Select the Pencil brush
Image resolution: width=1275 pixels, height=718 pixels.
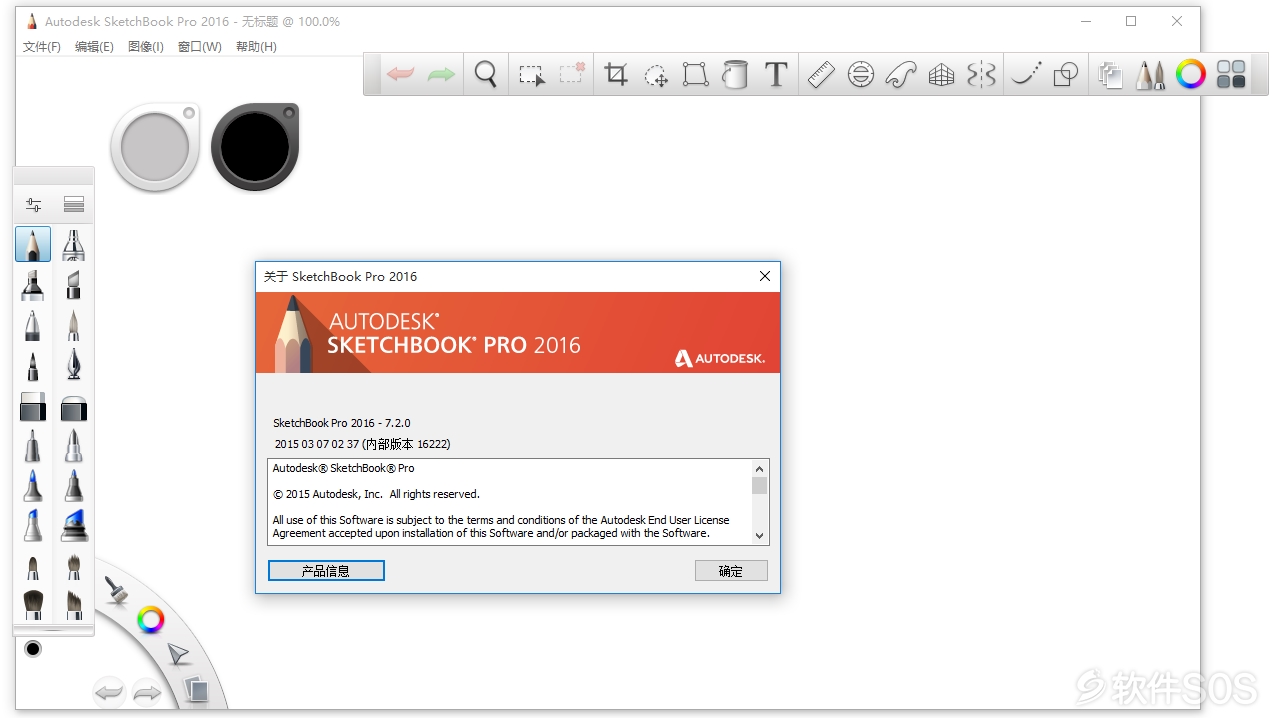[33, 244]
